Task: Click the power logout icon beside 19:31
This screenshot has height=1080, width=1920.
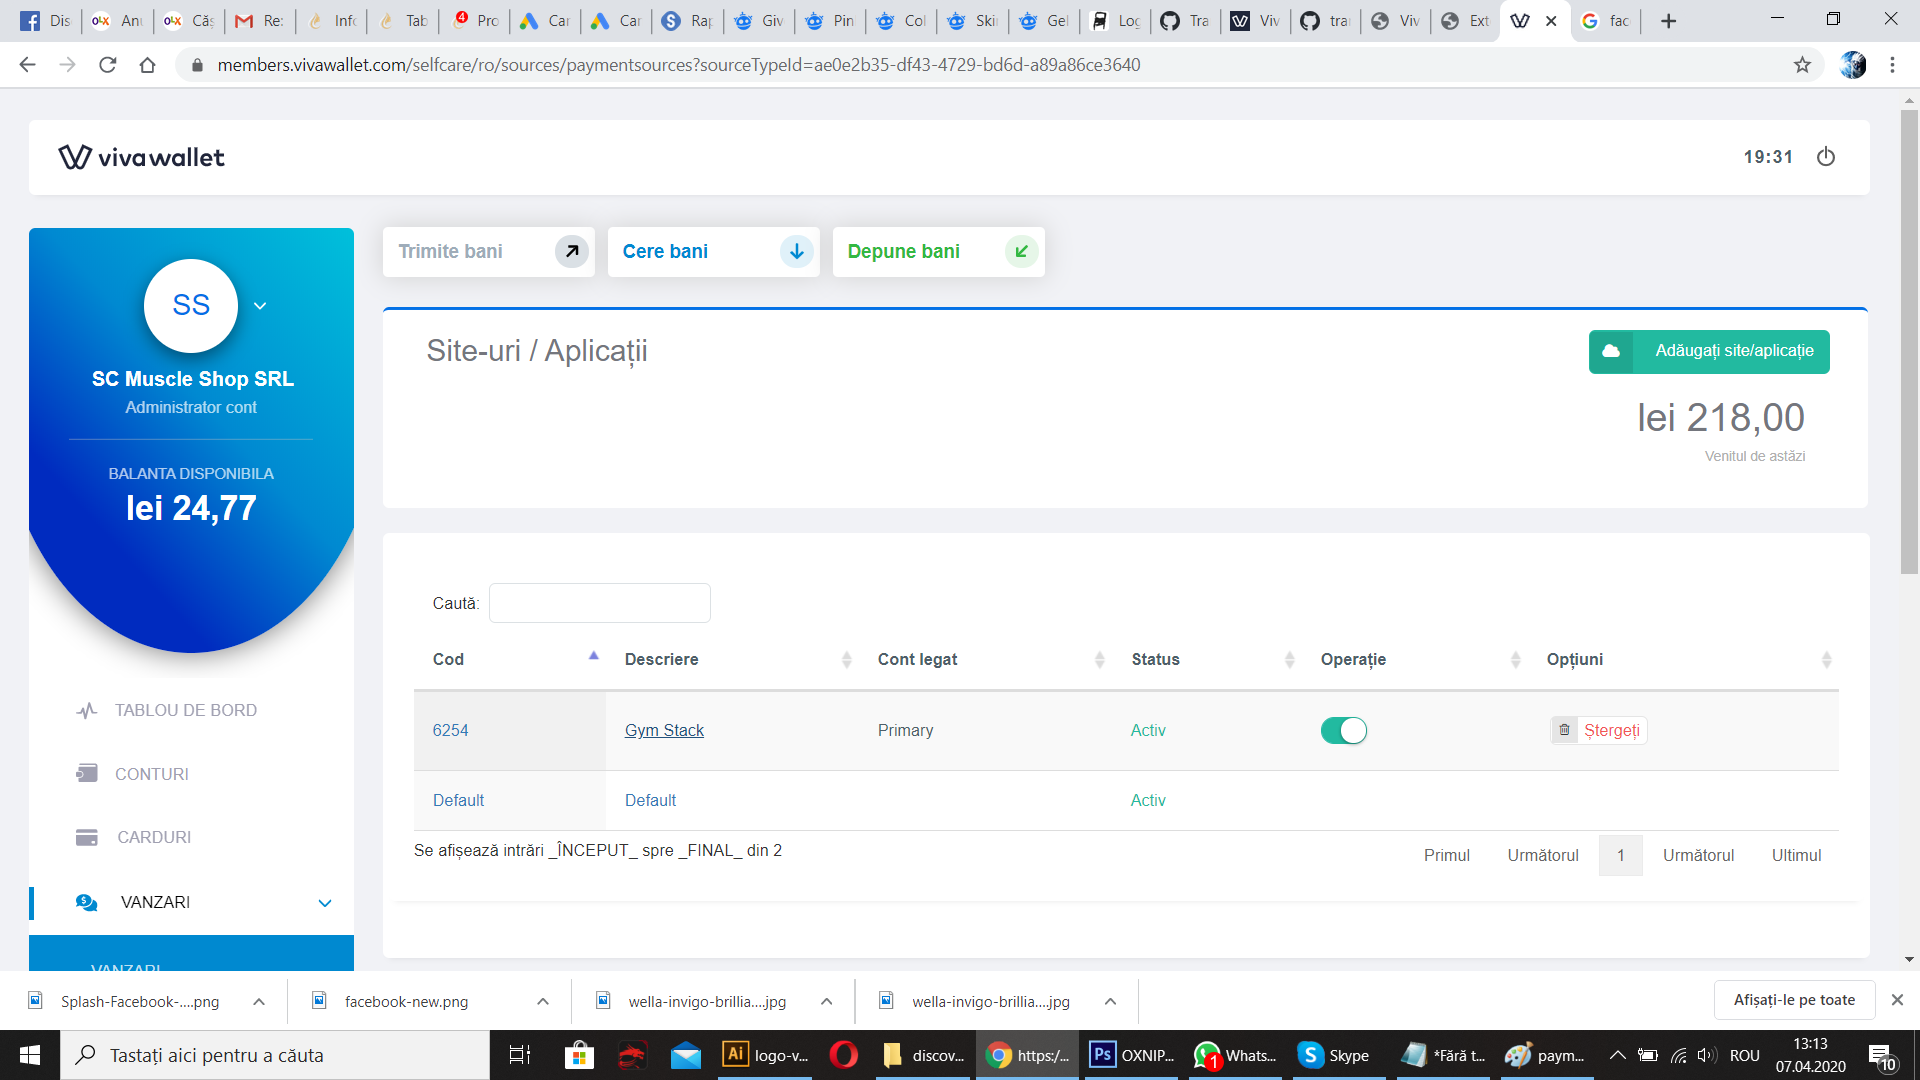Action: pyautogui.click(x=1826, y=157)
